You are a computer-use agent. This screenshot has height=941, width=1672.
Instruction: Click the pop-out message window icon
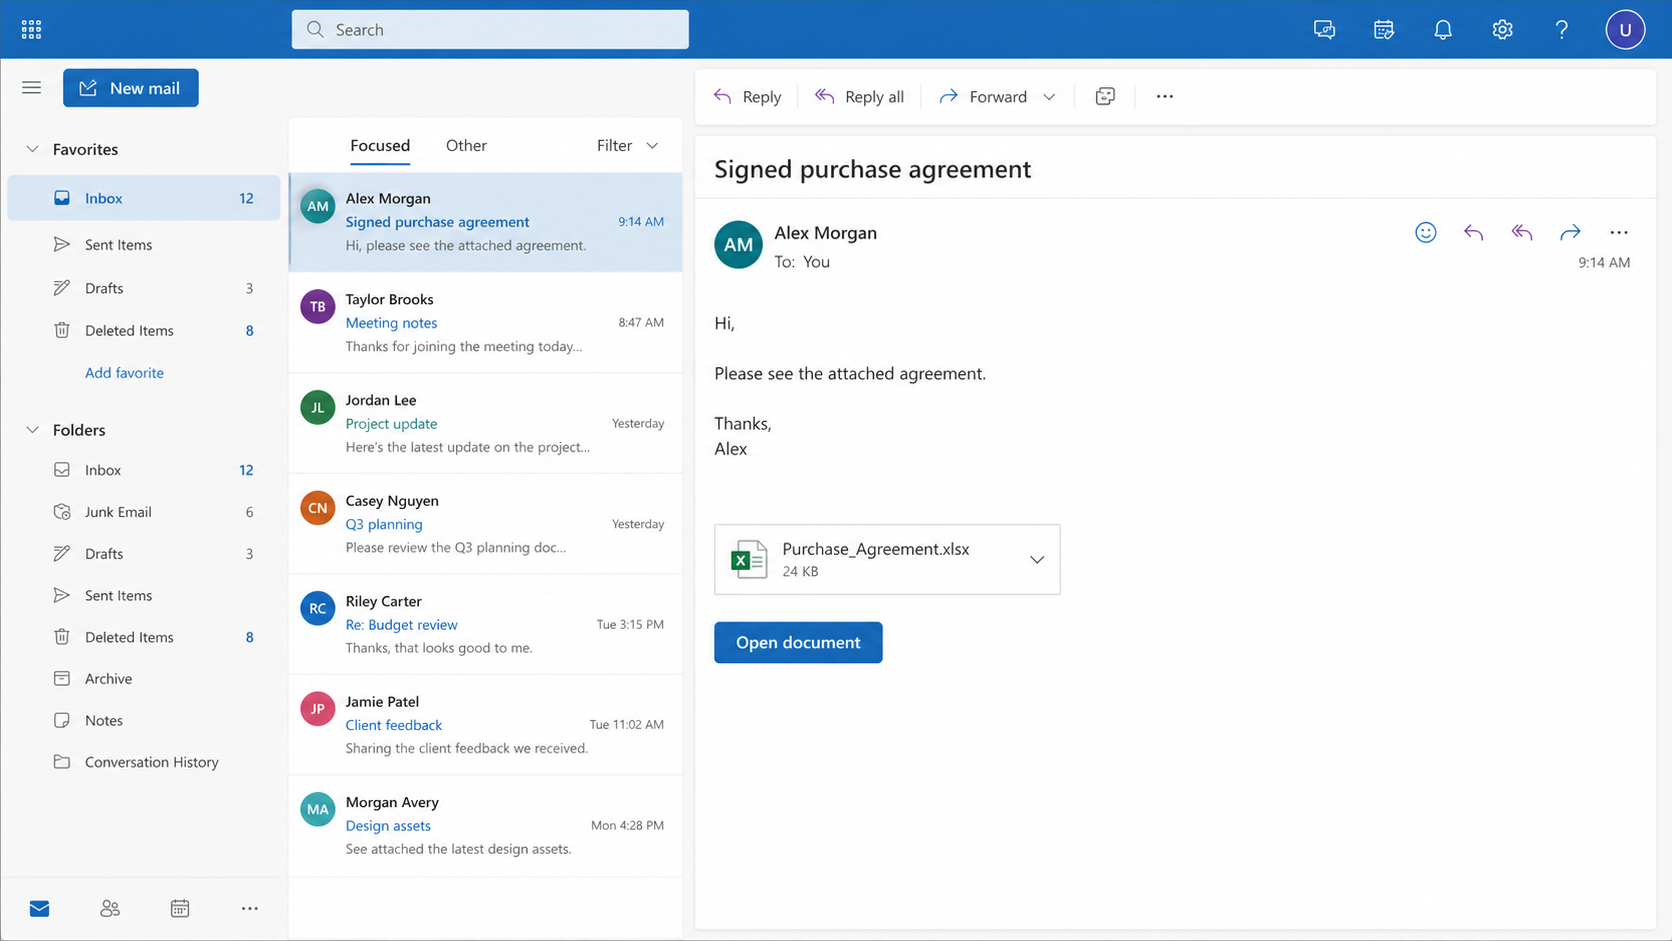click(x=1105, y=96)
